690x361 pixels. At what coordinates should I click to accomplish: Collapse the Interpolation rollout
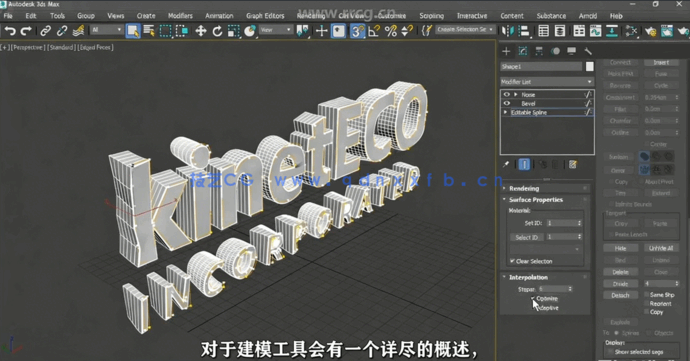click(528, 277)
